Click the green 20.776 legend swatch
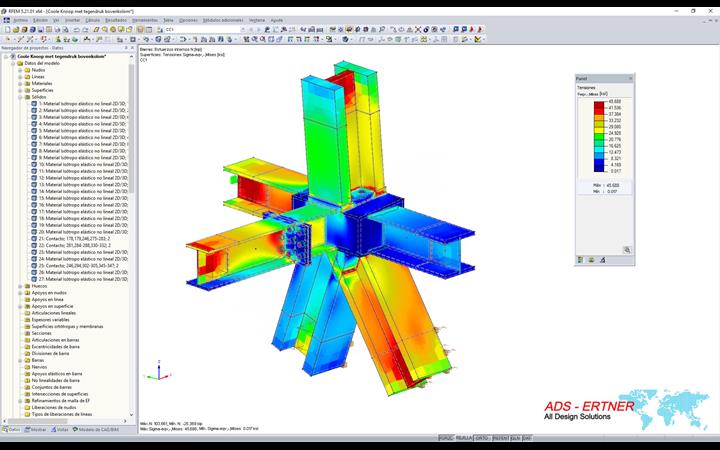 tap(599, 136)
